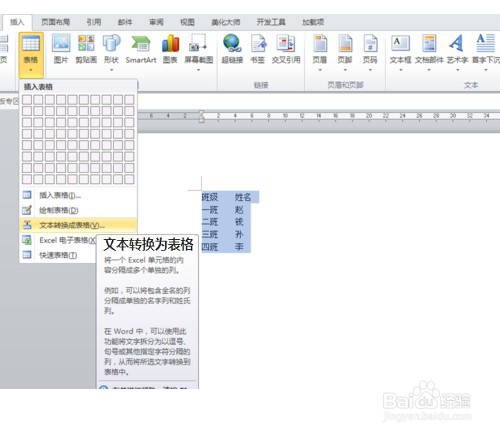Switch to the 引用 ribbon tab

tap(94, 22)
